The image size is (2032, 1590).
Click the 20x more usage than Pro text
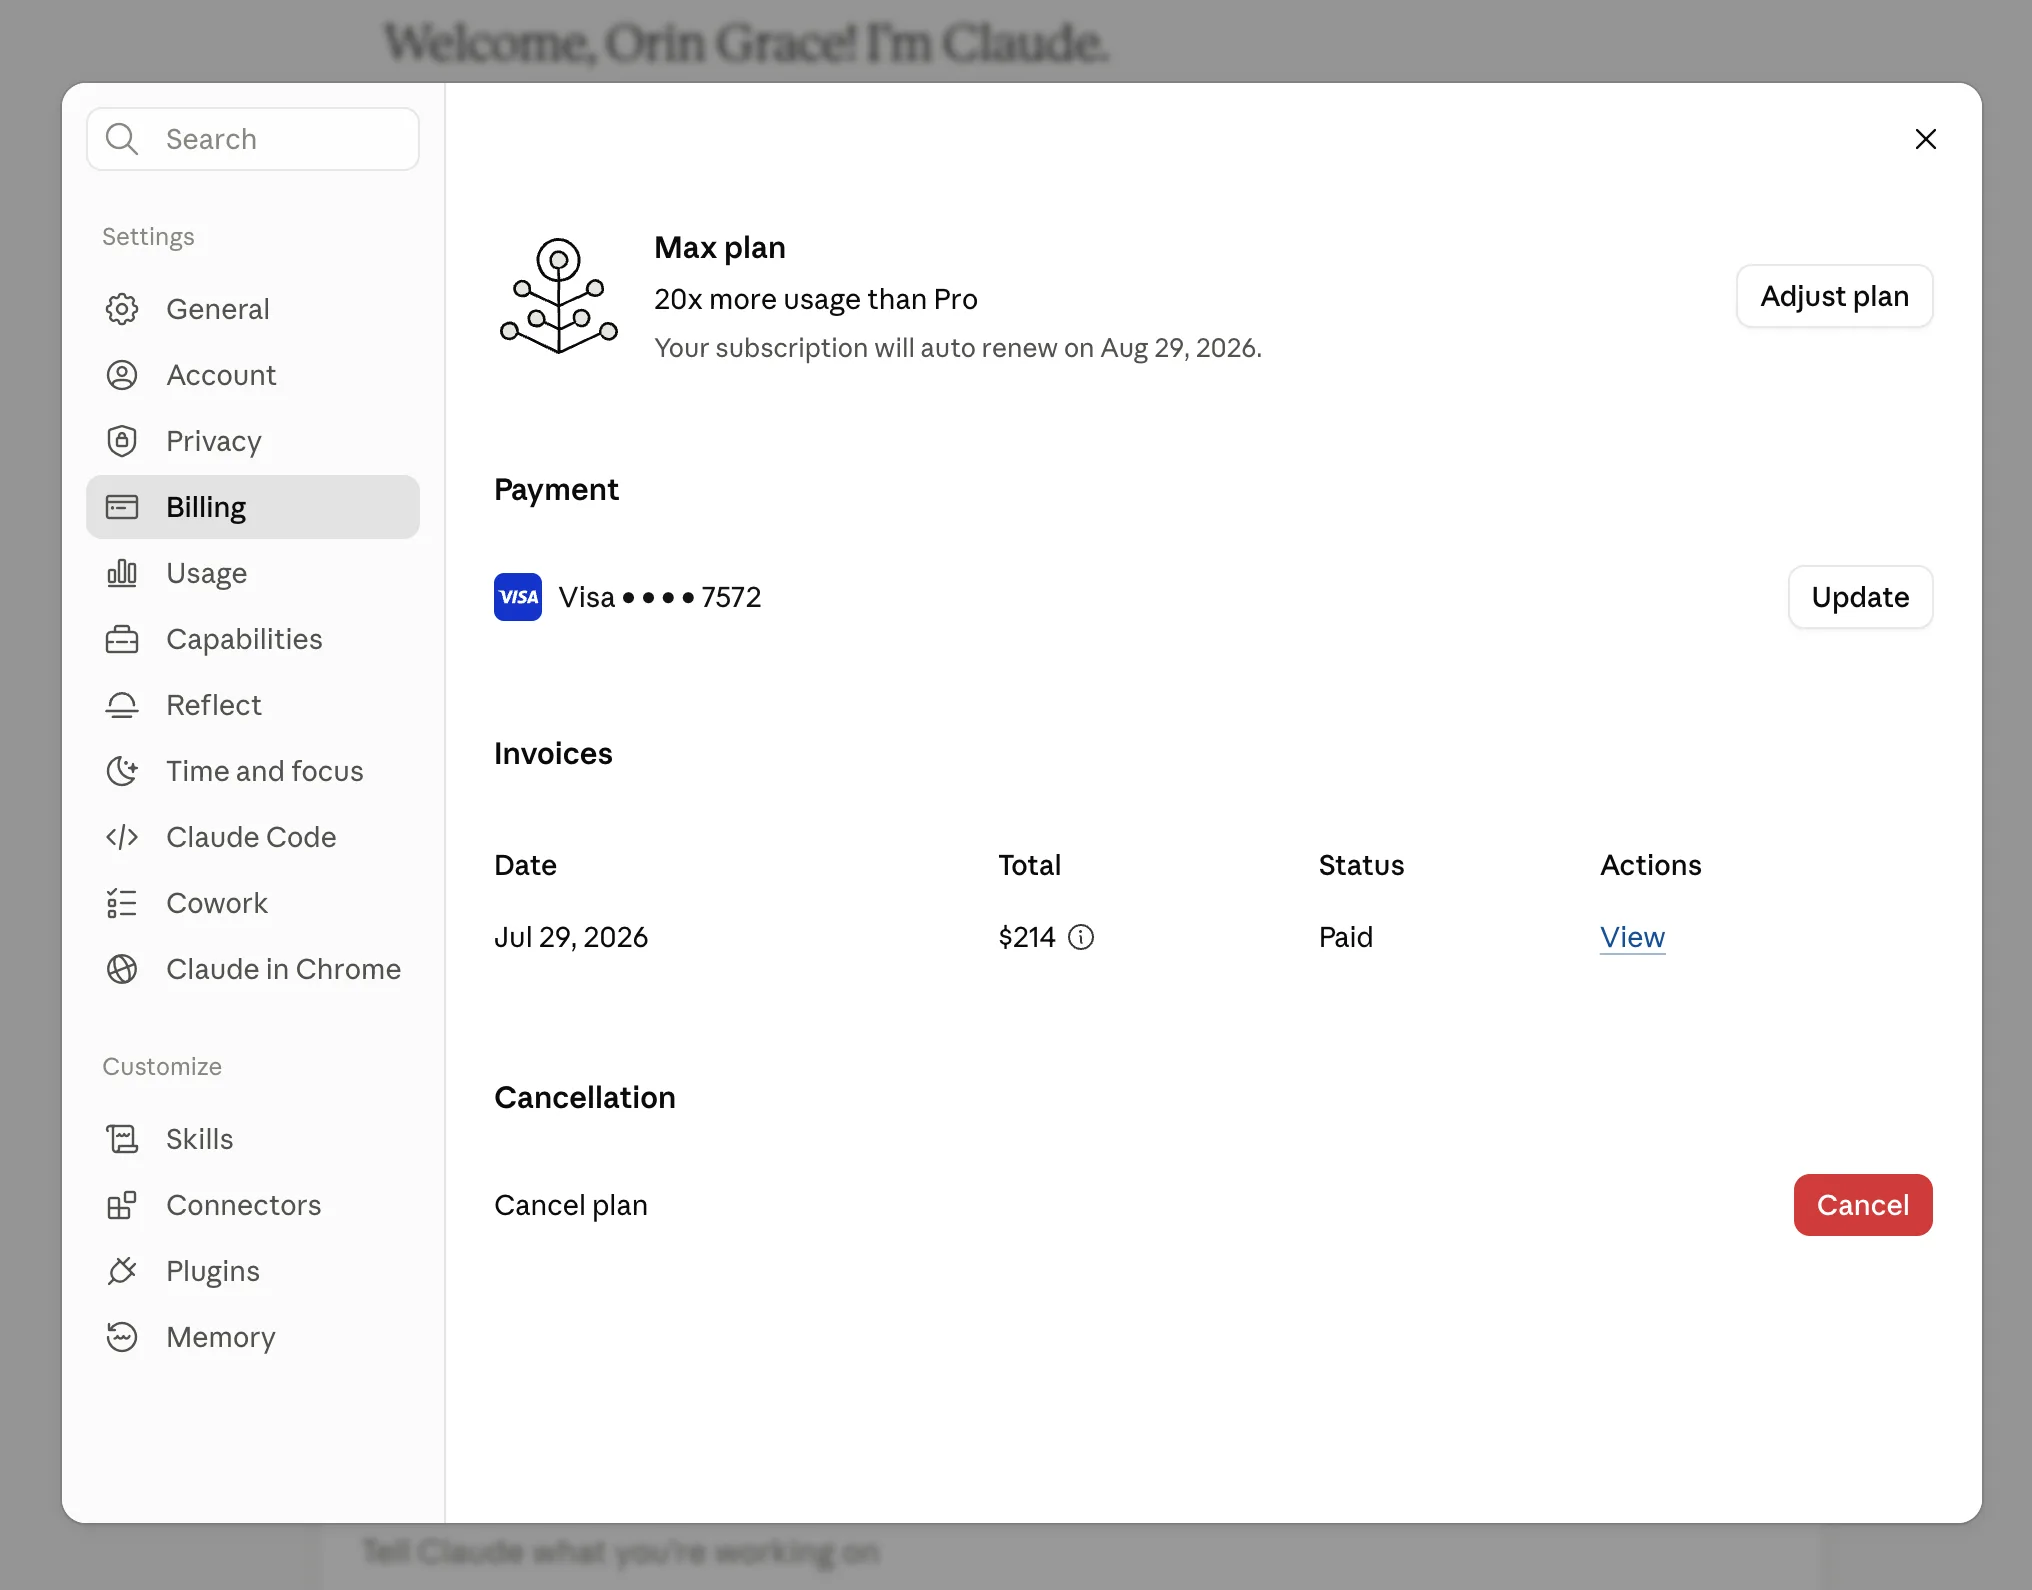(816, 299)
